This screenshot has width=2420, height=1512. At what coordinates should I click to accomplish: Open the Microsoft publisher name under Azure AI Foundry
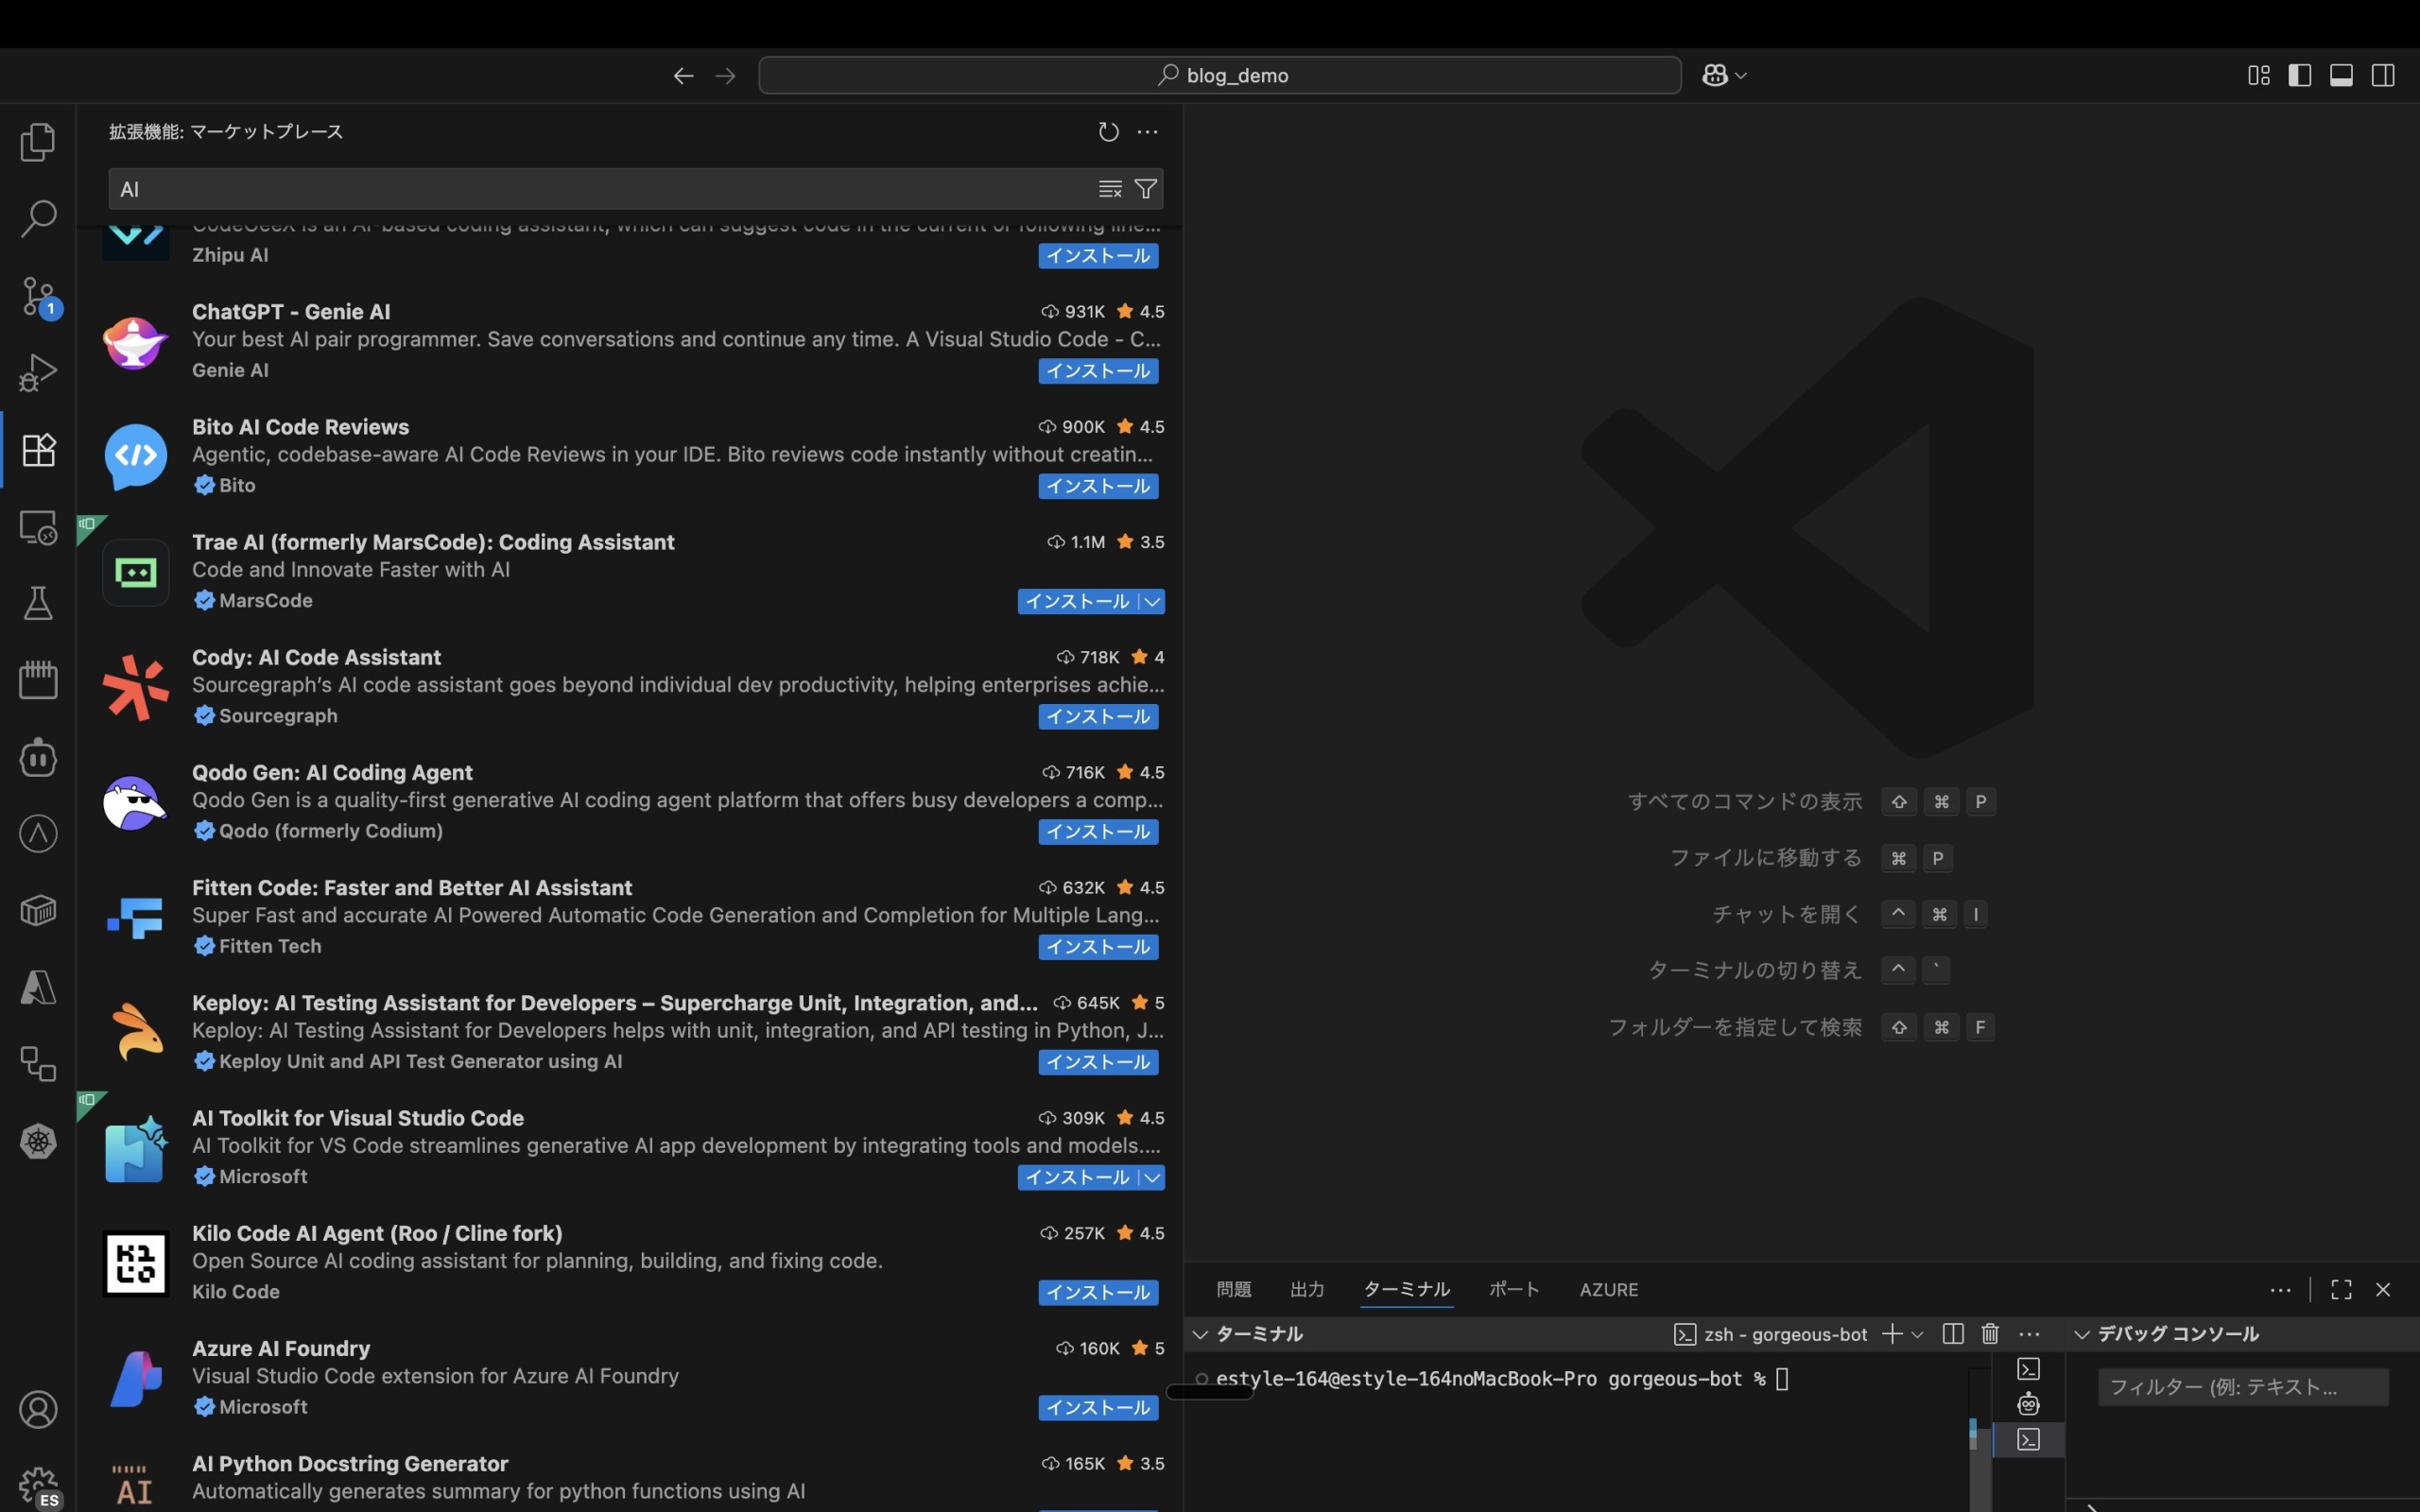point(263,1407)
